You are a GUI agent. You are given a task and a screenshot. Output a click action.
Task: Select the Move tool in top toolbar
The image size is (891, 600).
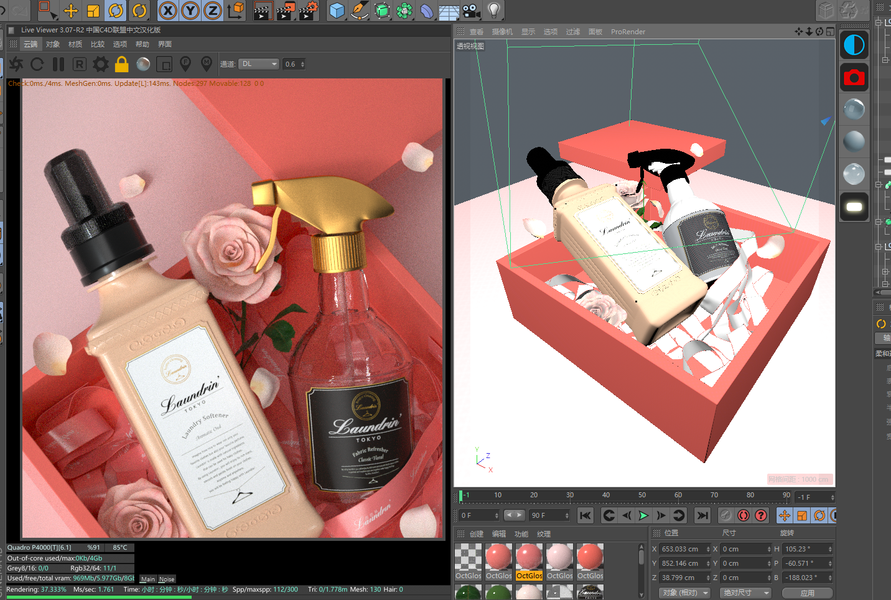pos(70,10)
